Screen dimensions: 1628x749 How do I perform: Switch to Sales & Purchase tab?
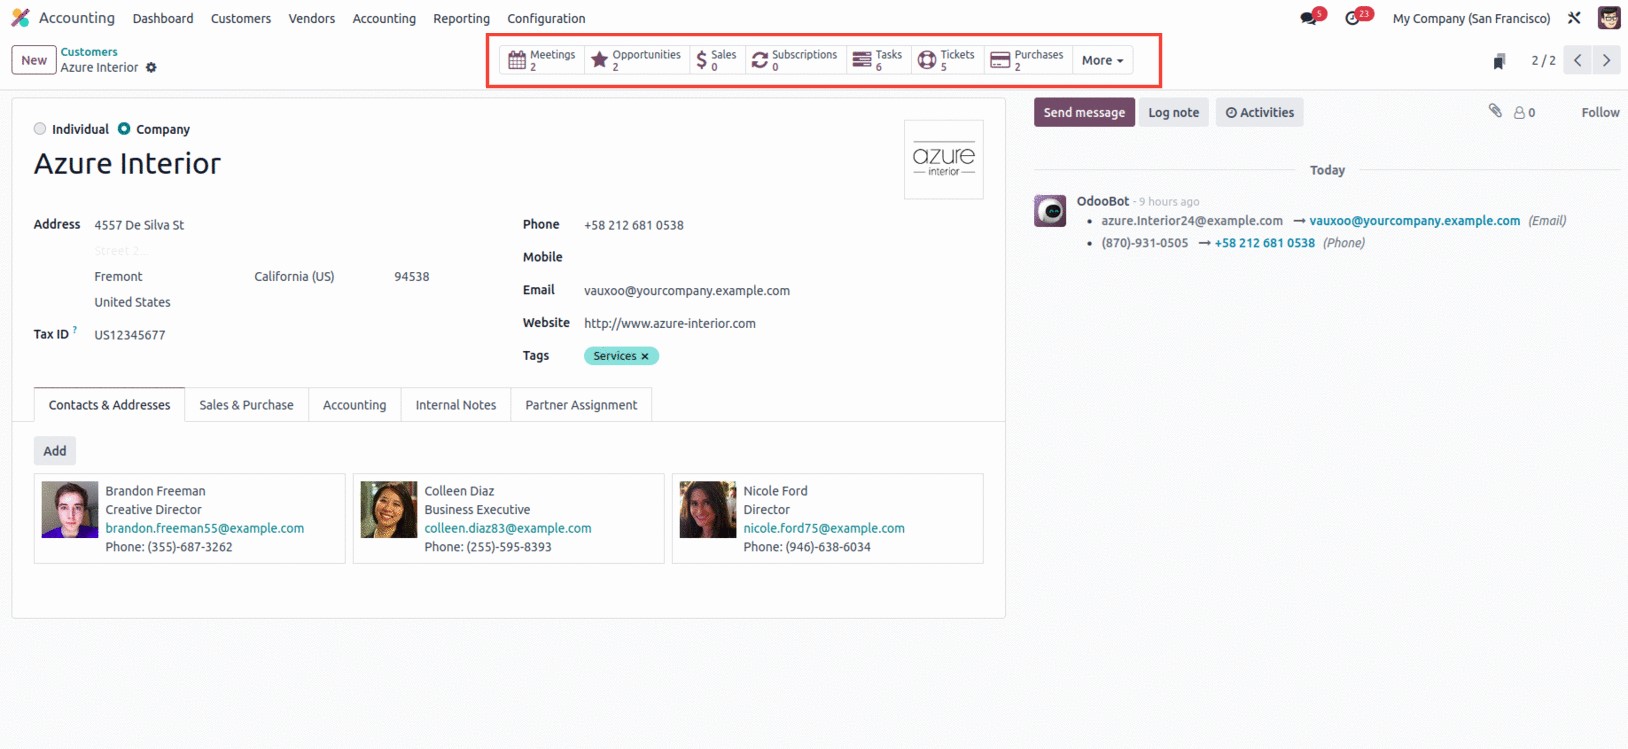[x=246, y=405]
